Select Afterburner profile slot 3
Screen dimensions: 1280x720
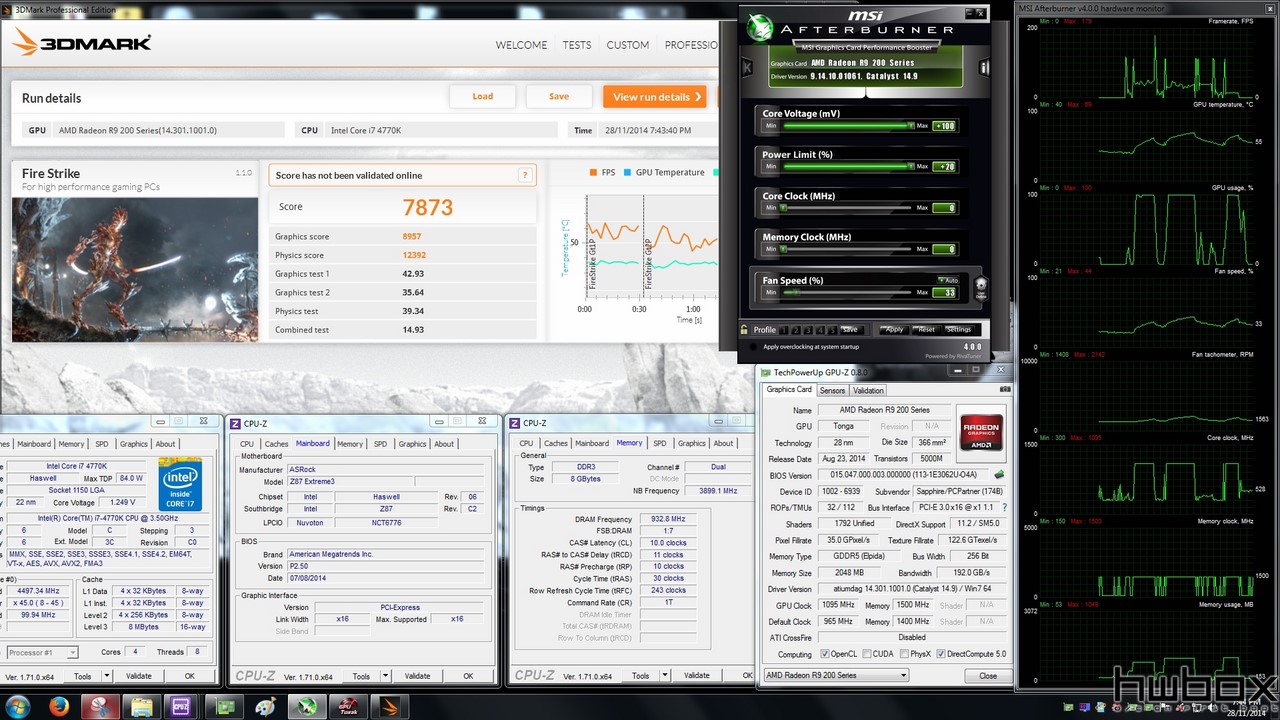(807, 330)
